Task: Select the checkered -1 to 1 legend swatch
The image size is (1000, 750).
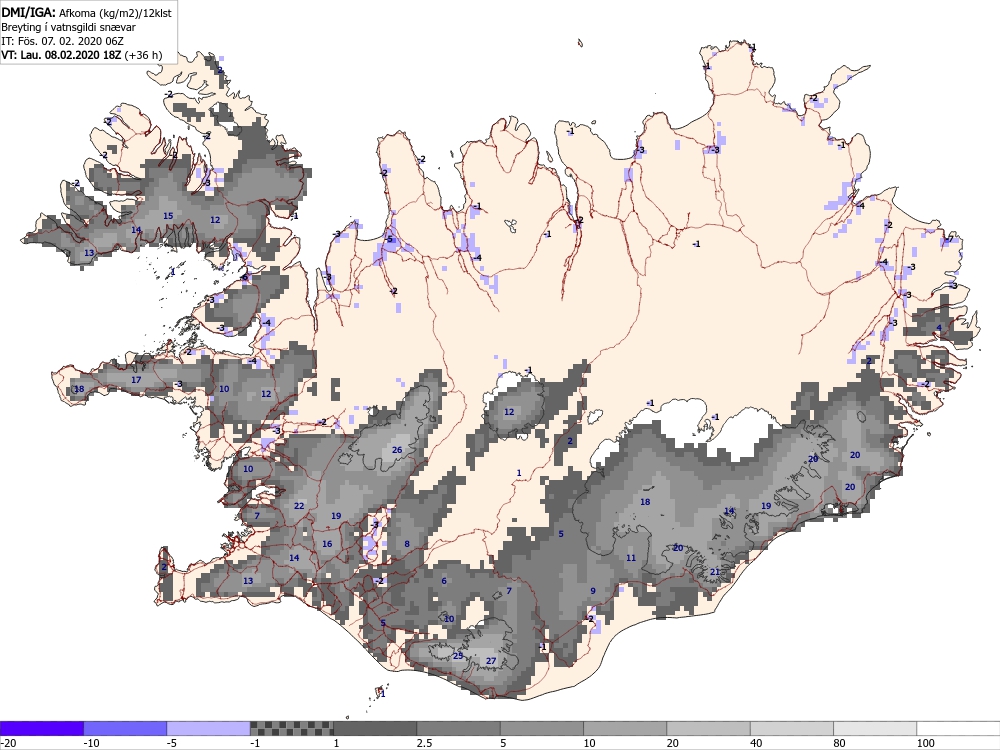Action: point(291,728)
